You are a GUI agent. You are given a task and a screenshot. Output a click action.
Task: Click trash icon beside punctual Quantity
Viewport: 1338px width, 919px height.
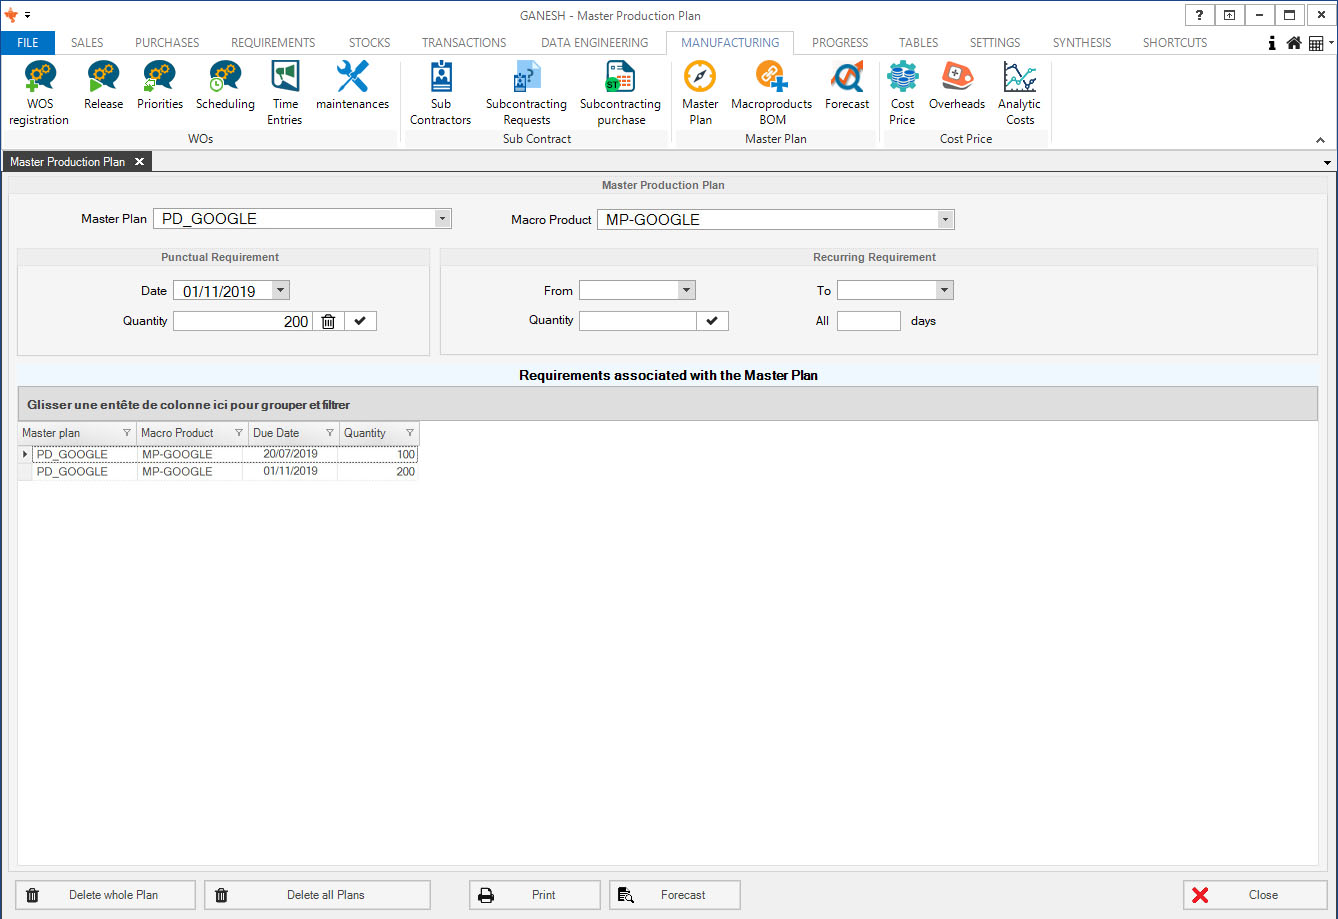pos(328,321)
